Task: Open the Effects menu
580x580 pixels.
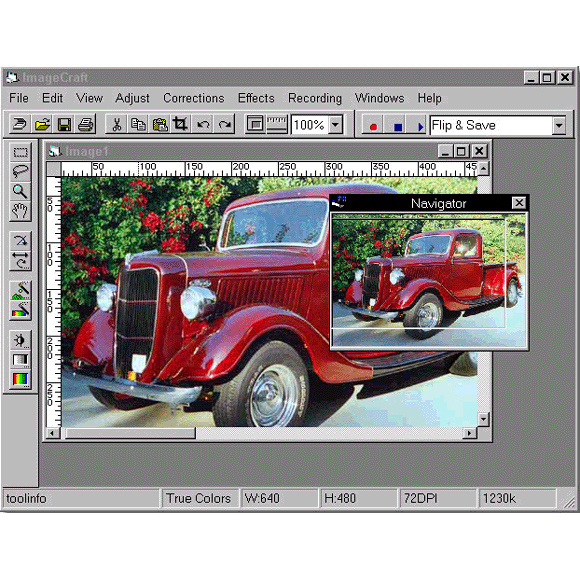Action: point(256,98)
